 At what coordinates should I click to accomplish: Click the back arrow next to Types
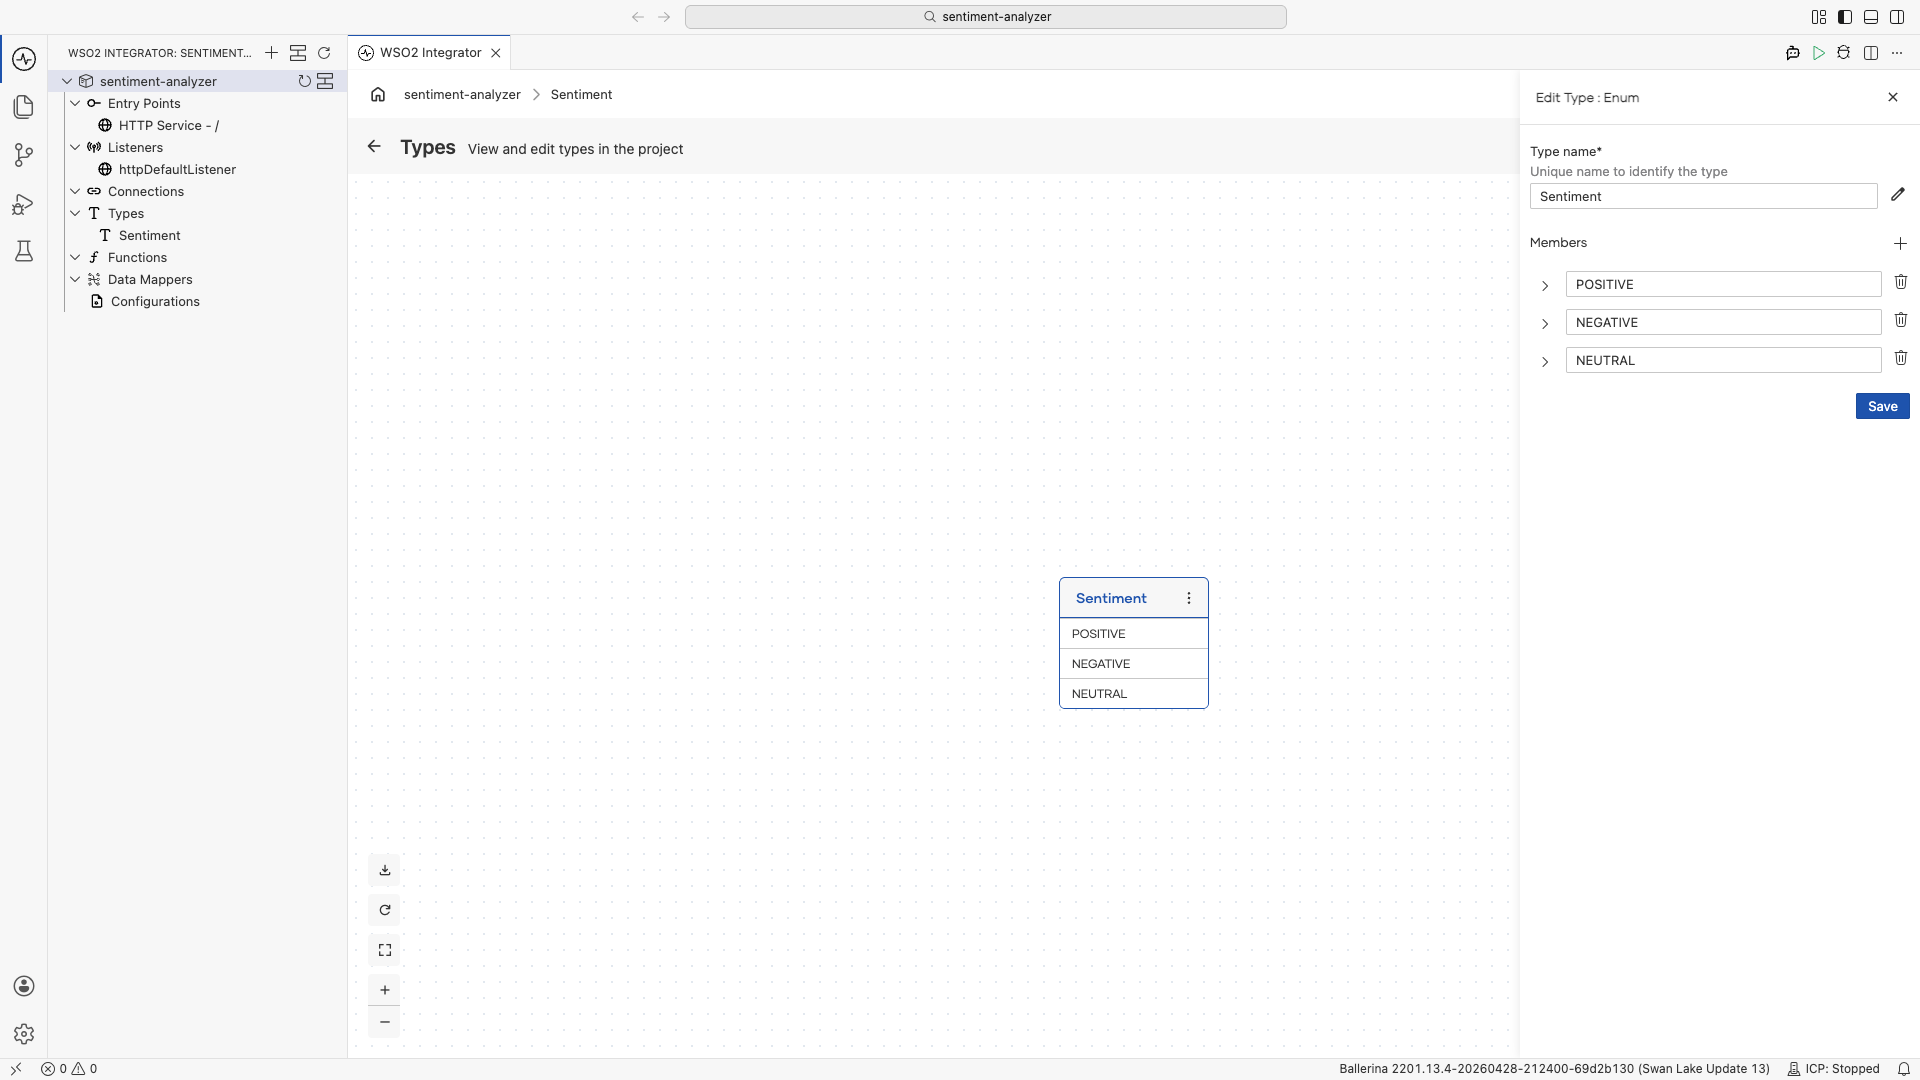(374, 146)
